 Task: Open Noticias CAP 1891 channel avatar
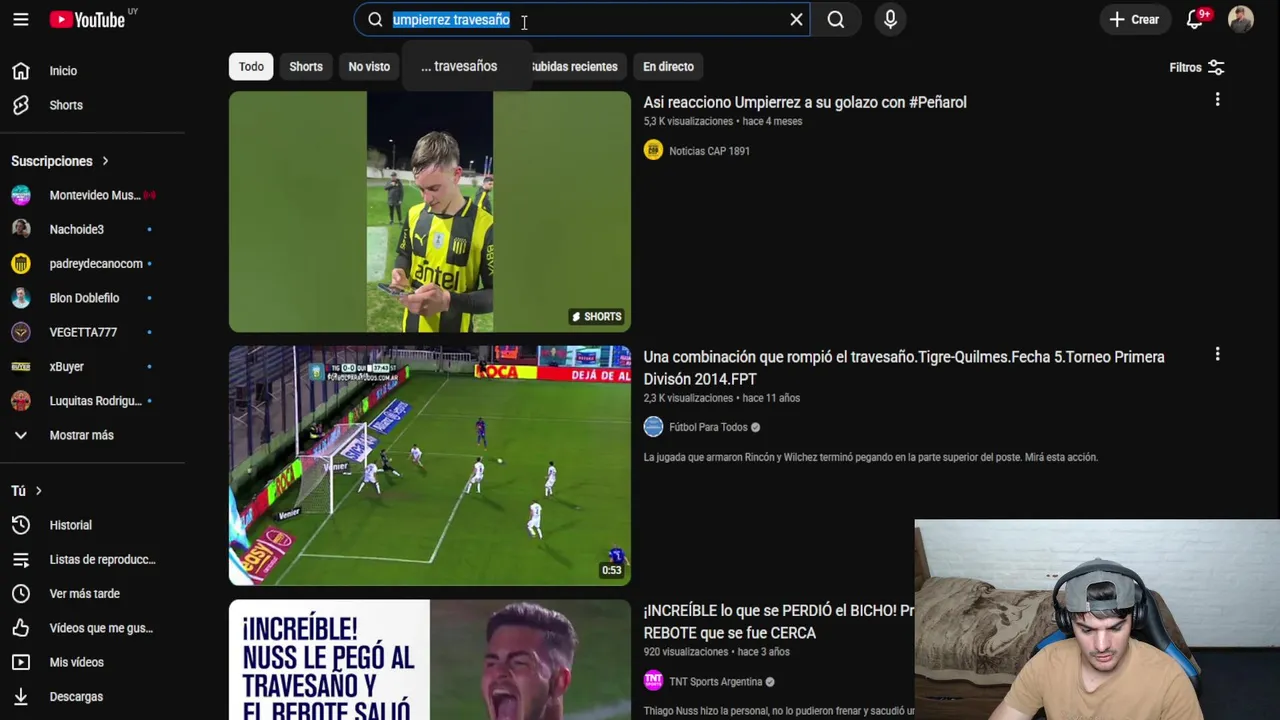point(653,151)
